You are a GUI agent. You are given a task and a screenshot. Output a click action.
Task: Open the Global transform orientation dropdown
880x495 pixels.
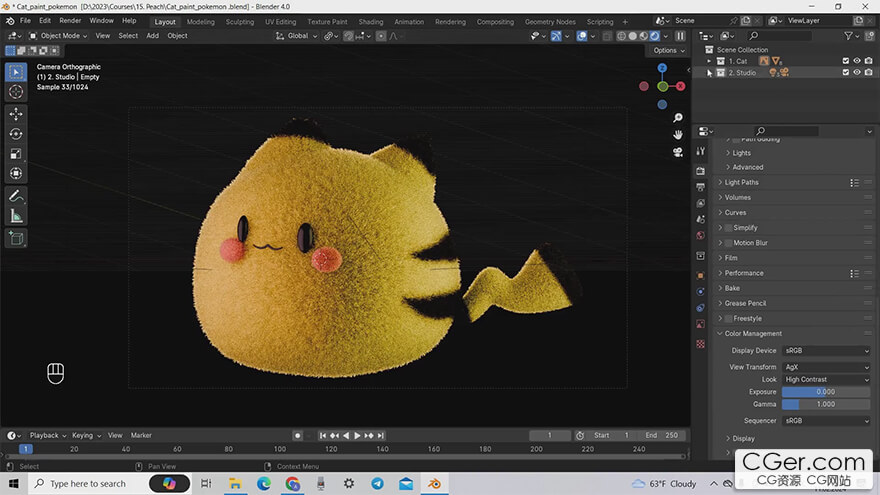pos(296,36)
